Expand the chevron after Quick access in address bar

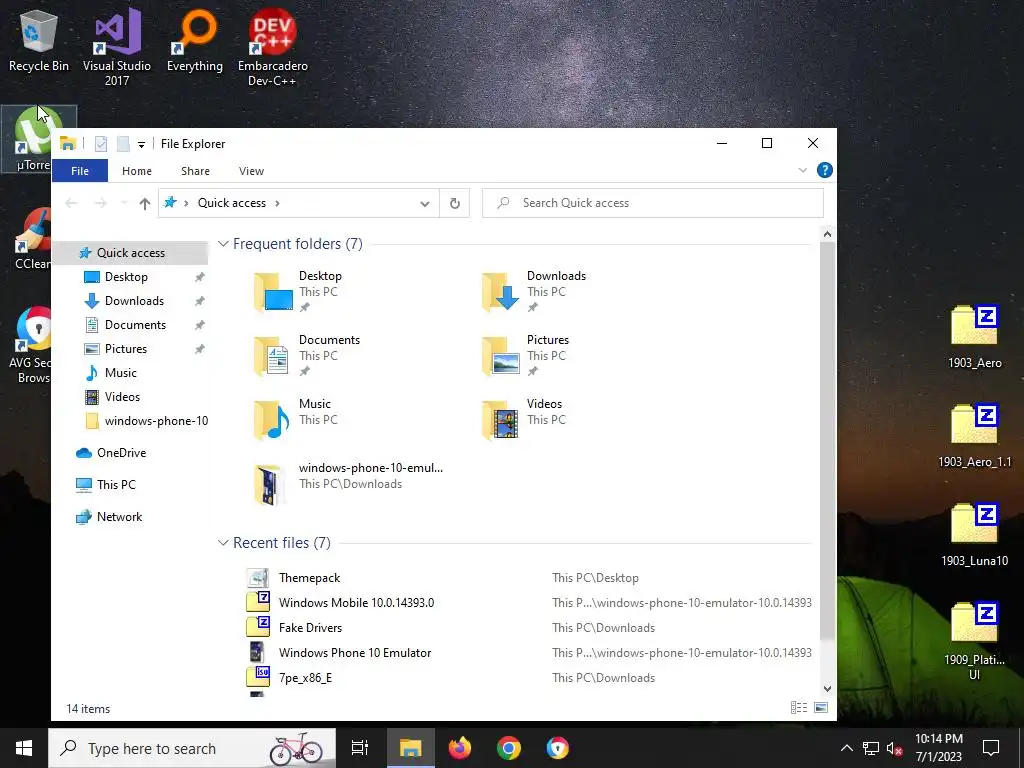click(278, 203)
